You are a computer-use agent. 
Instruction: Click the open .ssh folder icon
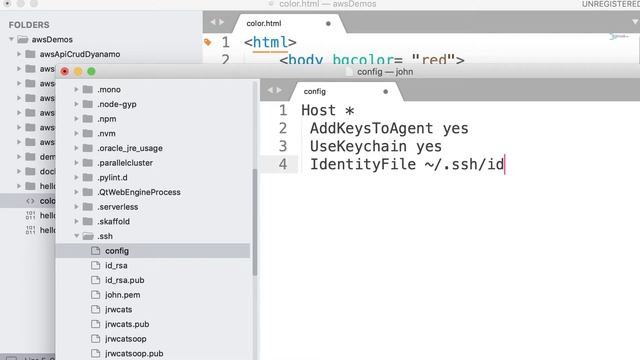(88, 236)
